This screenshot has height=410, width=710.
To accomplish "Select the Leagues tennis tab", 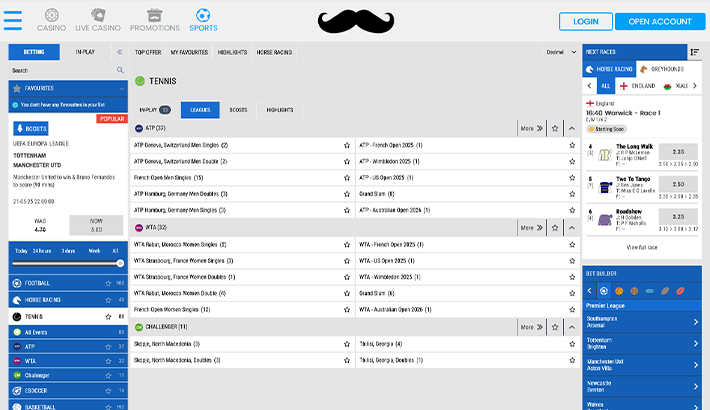I will click(200, 110).
